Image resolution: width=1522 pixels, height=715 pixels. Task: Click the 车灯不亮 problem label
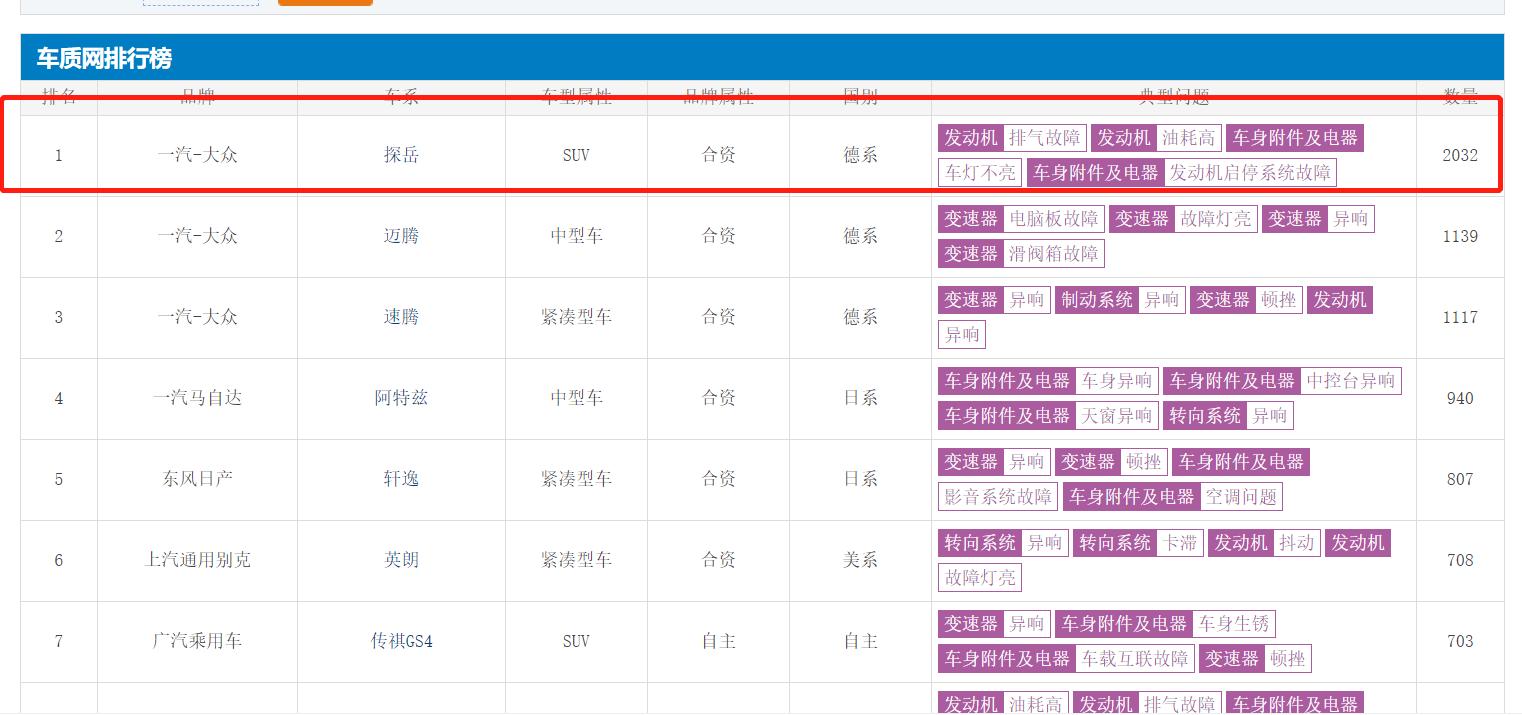click(x=980, y=173)
